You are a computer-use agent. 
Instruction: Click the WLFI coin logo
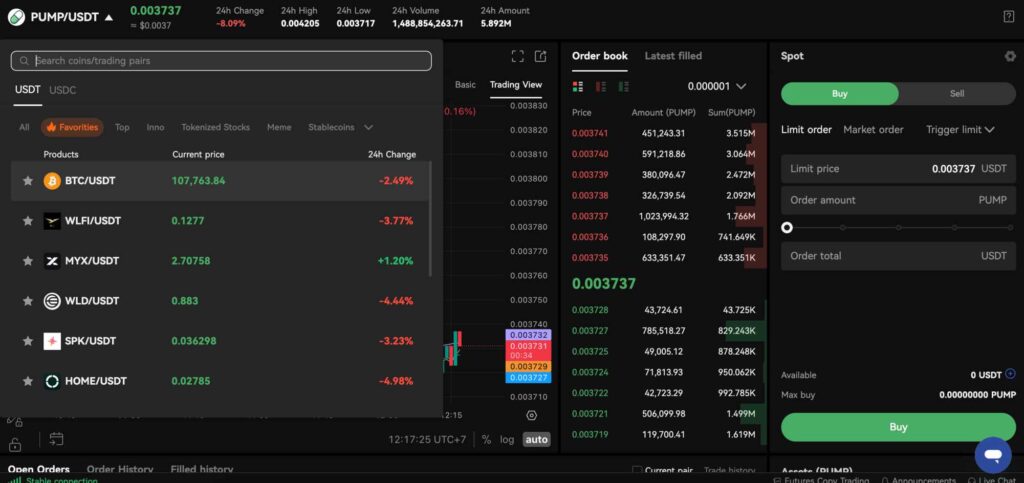click(x=52, y=221)
